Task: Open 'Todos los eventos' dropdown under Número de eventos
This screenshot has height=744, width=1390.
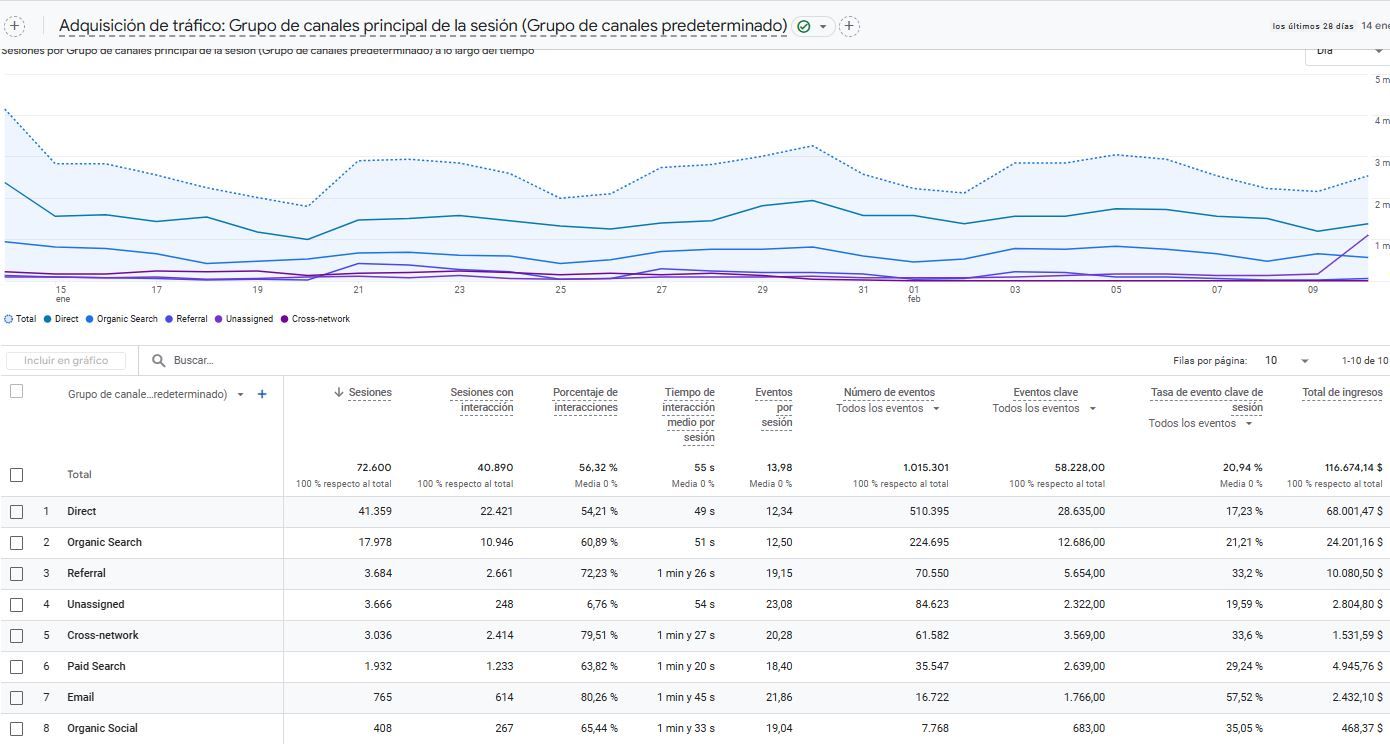Action: click(888, 408)
